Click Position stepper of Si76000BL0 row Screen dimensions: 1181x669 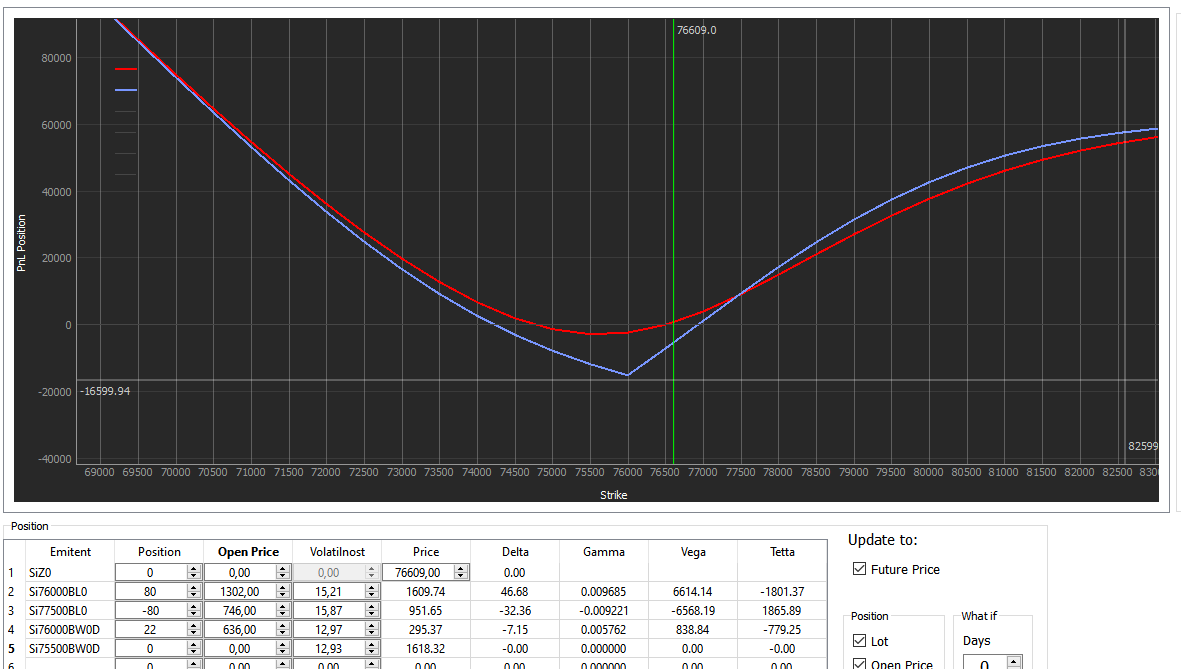(194, 591)
